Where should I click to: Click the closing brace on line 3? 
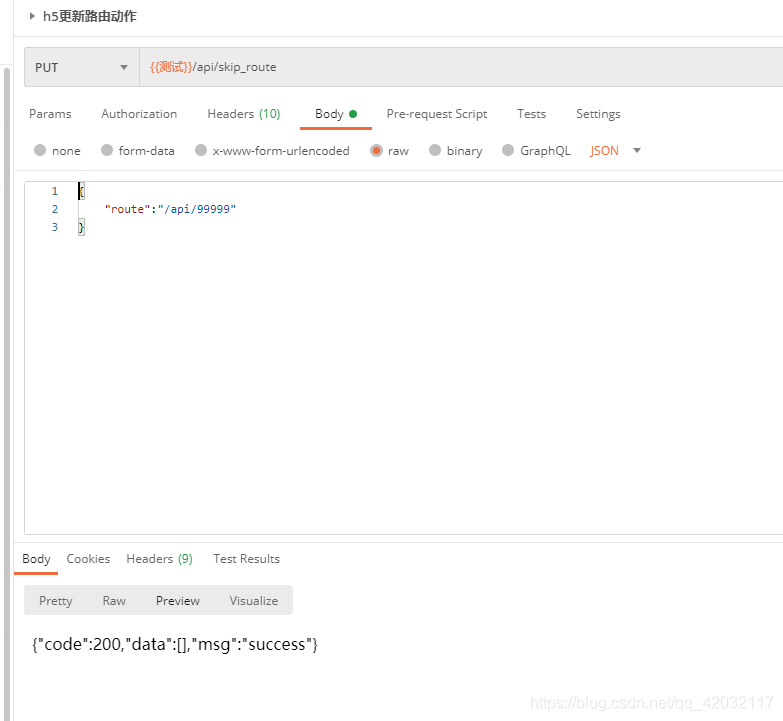coord(81,227)
